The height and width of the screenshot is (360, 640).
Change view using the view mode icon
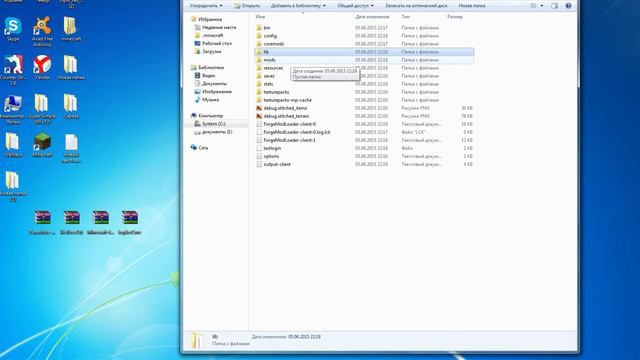(533, 6)
